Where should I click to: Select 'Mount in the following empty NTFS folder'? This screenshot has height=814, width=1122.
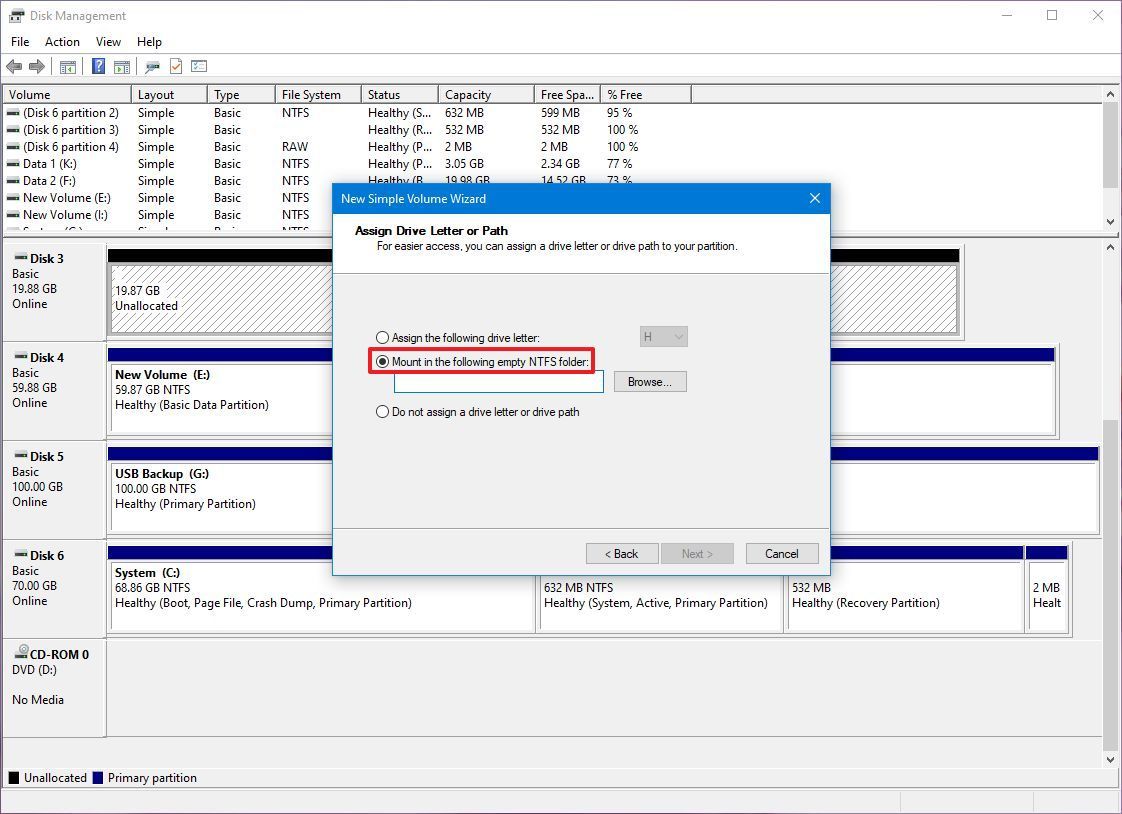(x=383, y=362)
